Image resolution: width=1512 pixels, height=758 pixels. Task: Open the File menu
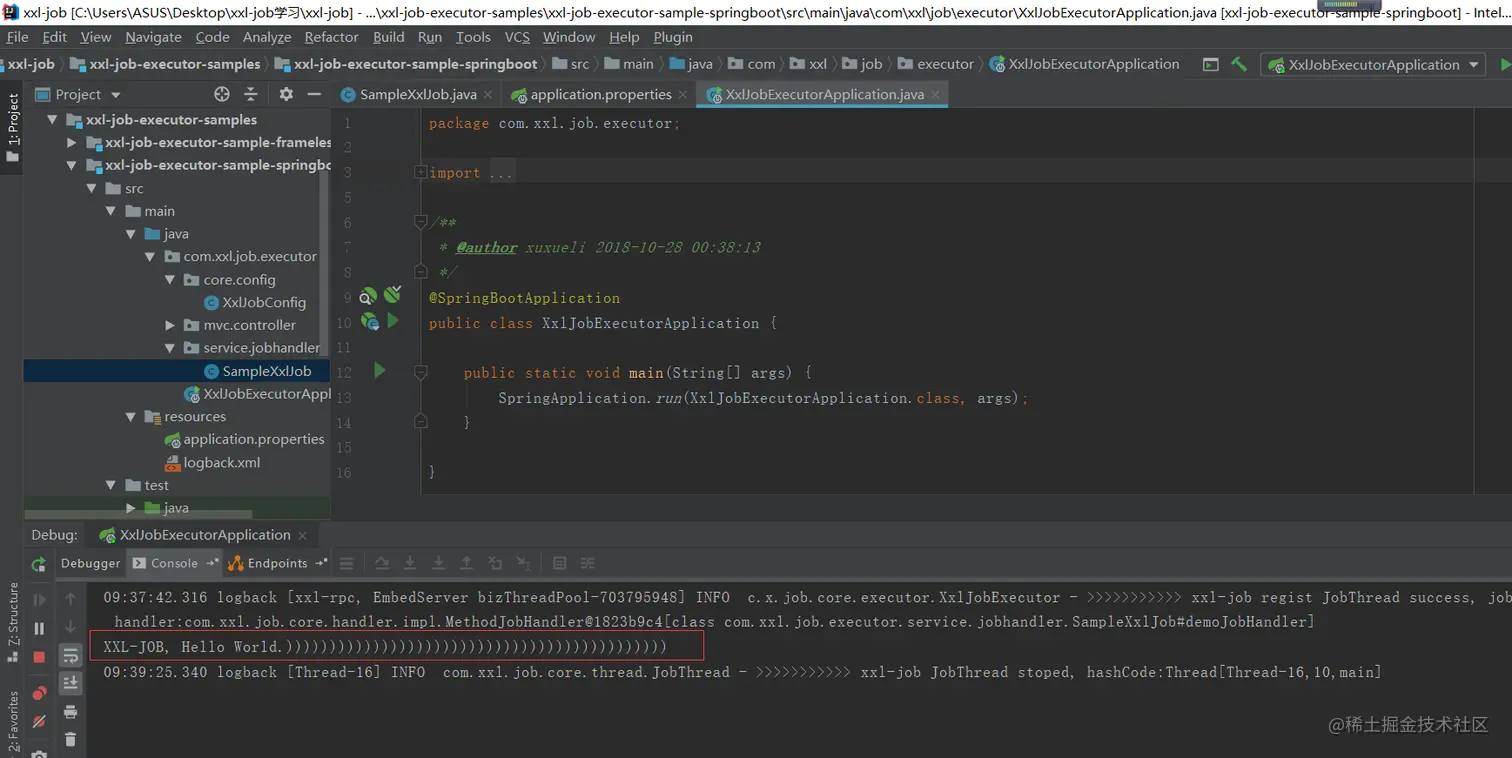[x=17, y=37]
